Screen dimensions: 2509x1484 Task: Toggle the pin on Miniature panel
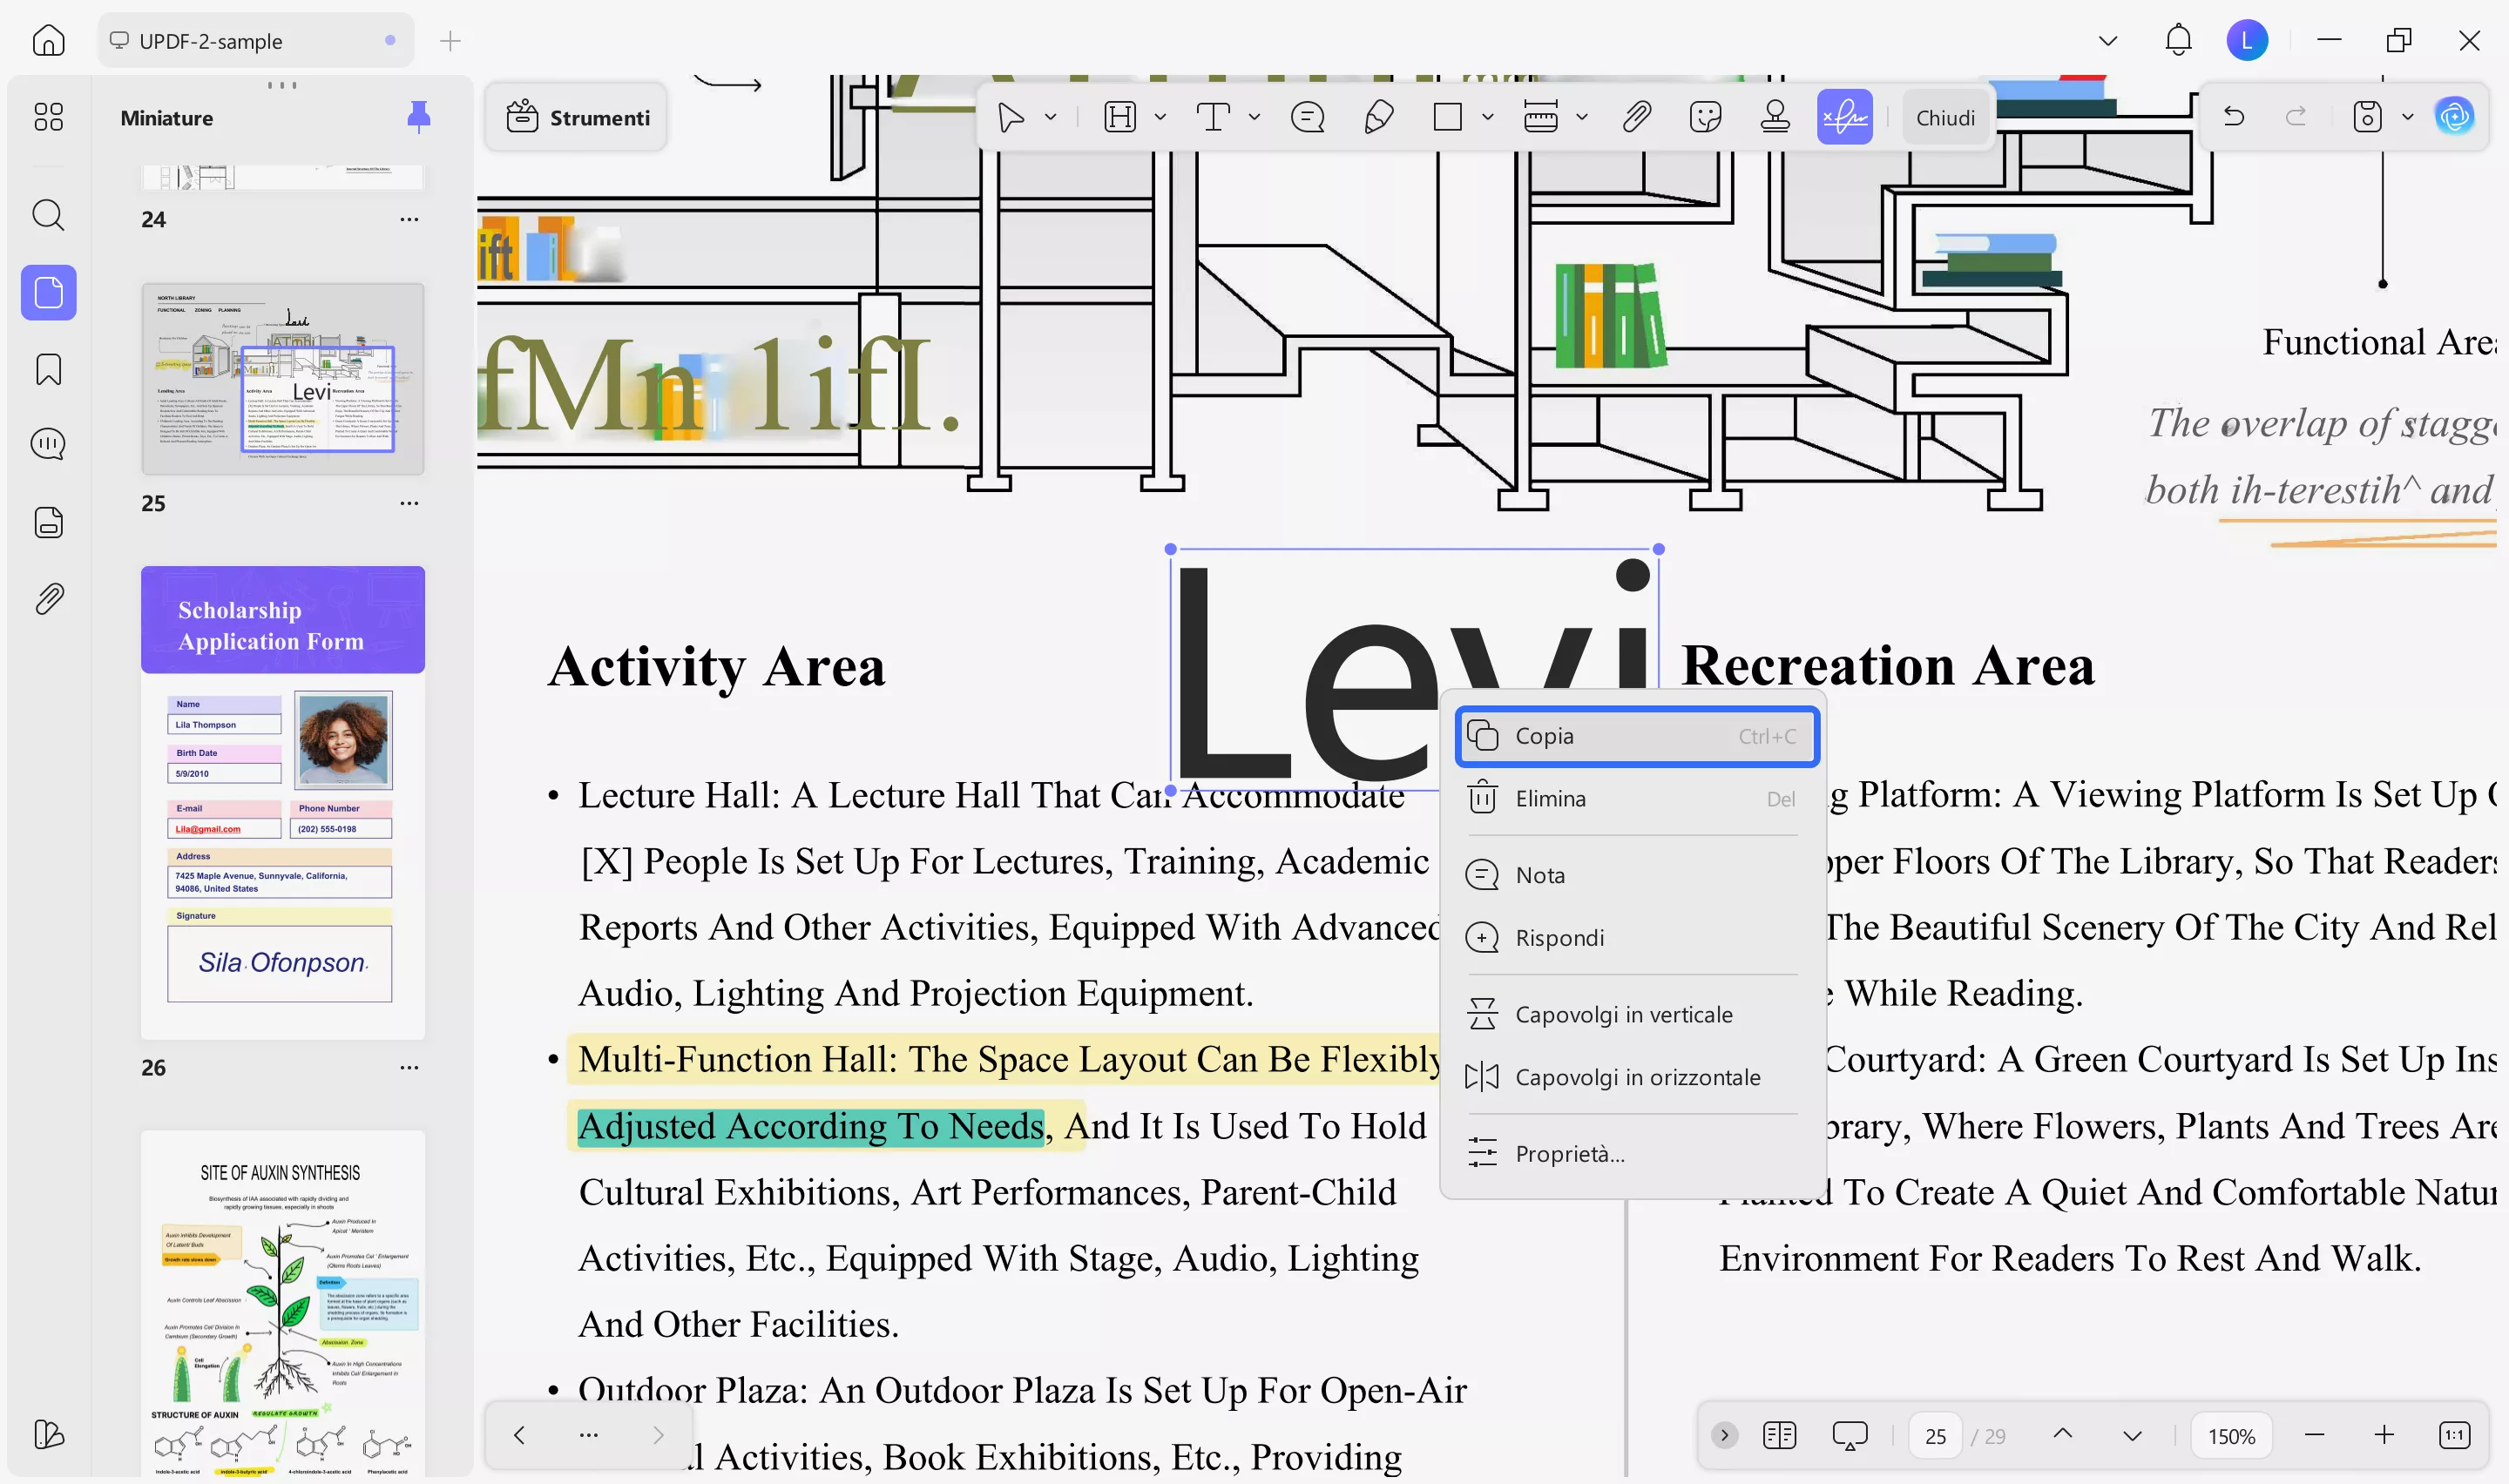418,117
